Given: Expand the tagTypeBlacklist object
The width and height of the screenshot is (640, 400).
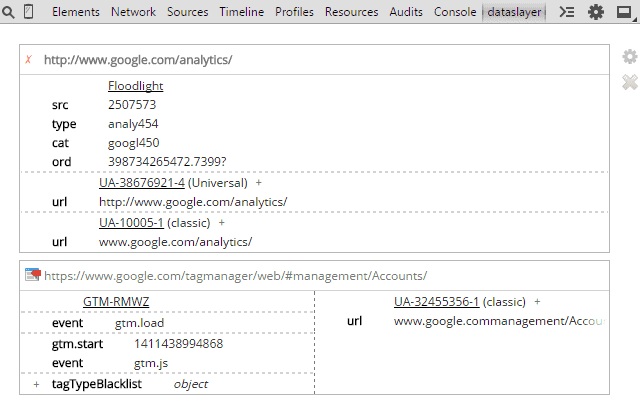Looking at the screenshot, I should coord(36,384).
